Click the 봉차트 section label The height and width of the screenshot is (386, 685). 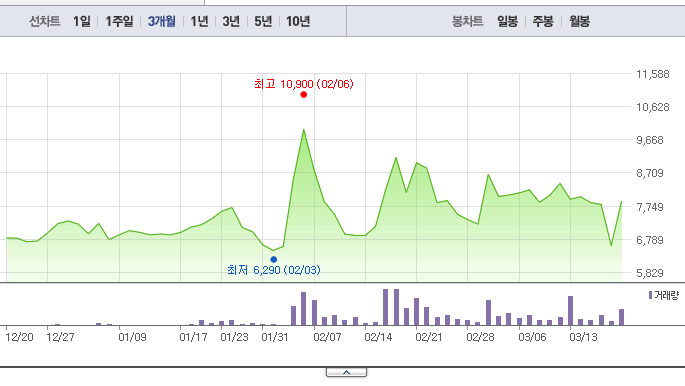467,21
